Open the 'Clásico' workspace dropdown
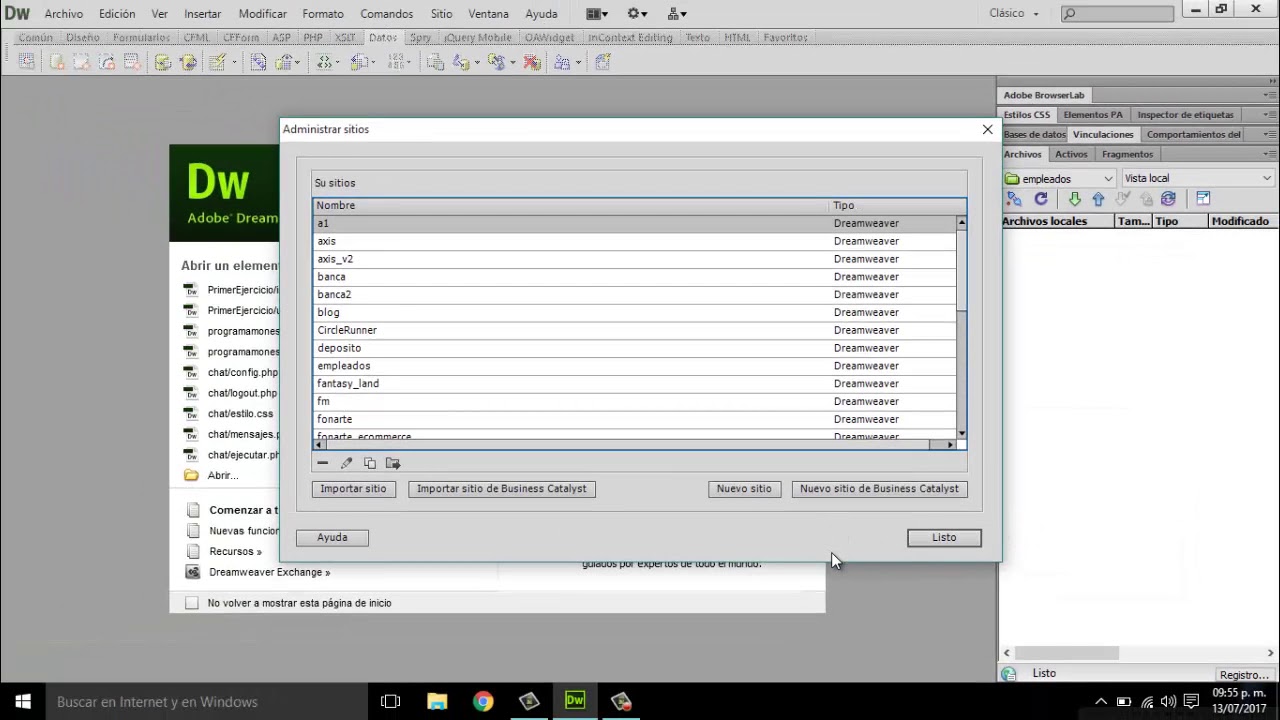Image resolution: width=1280 pixels, height=720 pixels. tap(1014, 14)
